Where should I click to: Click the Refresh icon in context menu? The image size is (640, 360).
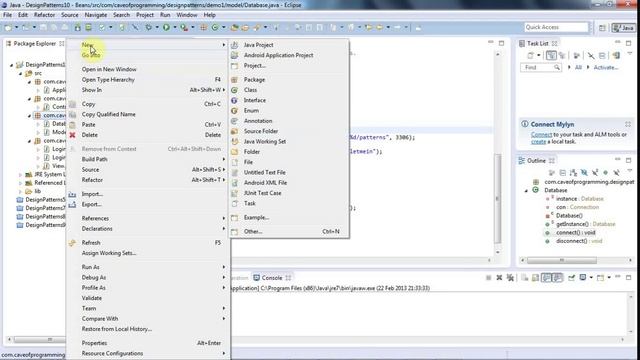tap(72, 242)
